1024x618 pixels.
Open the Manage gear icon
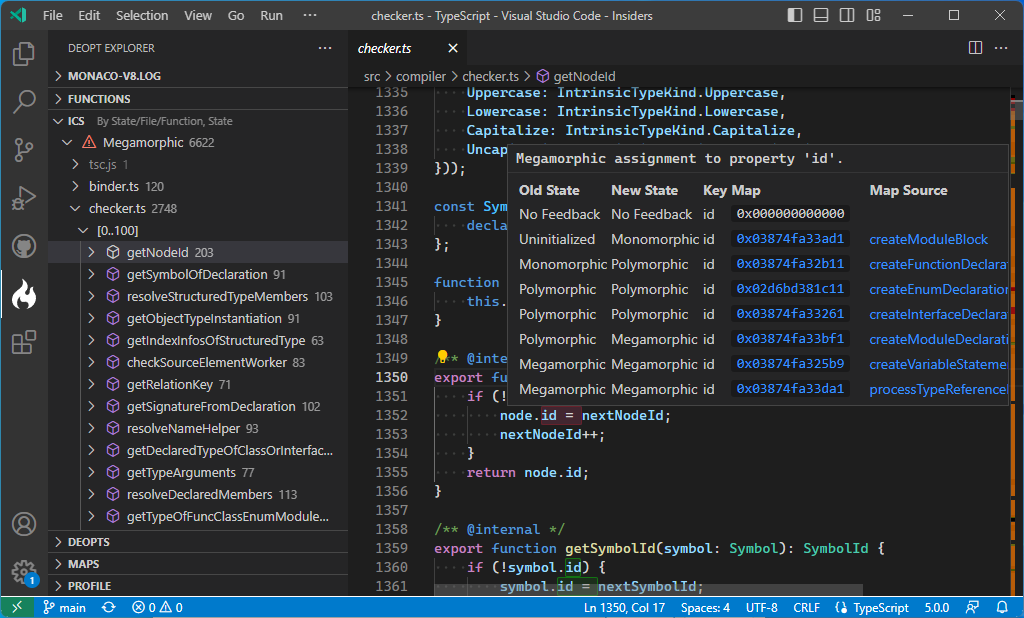coord(24,571)
